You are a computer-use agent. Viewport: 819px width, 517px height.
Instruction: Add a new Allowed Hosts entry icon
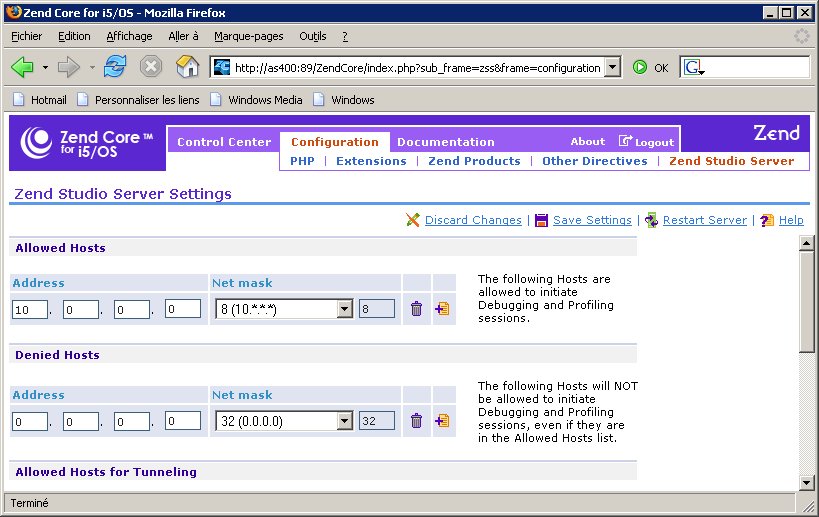442,309
